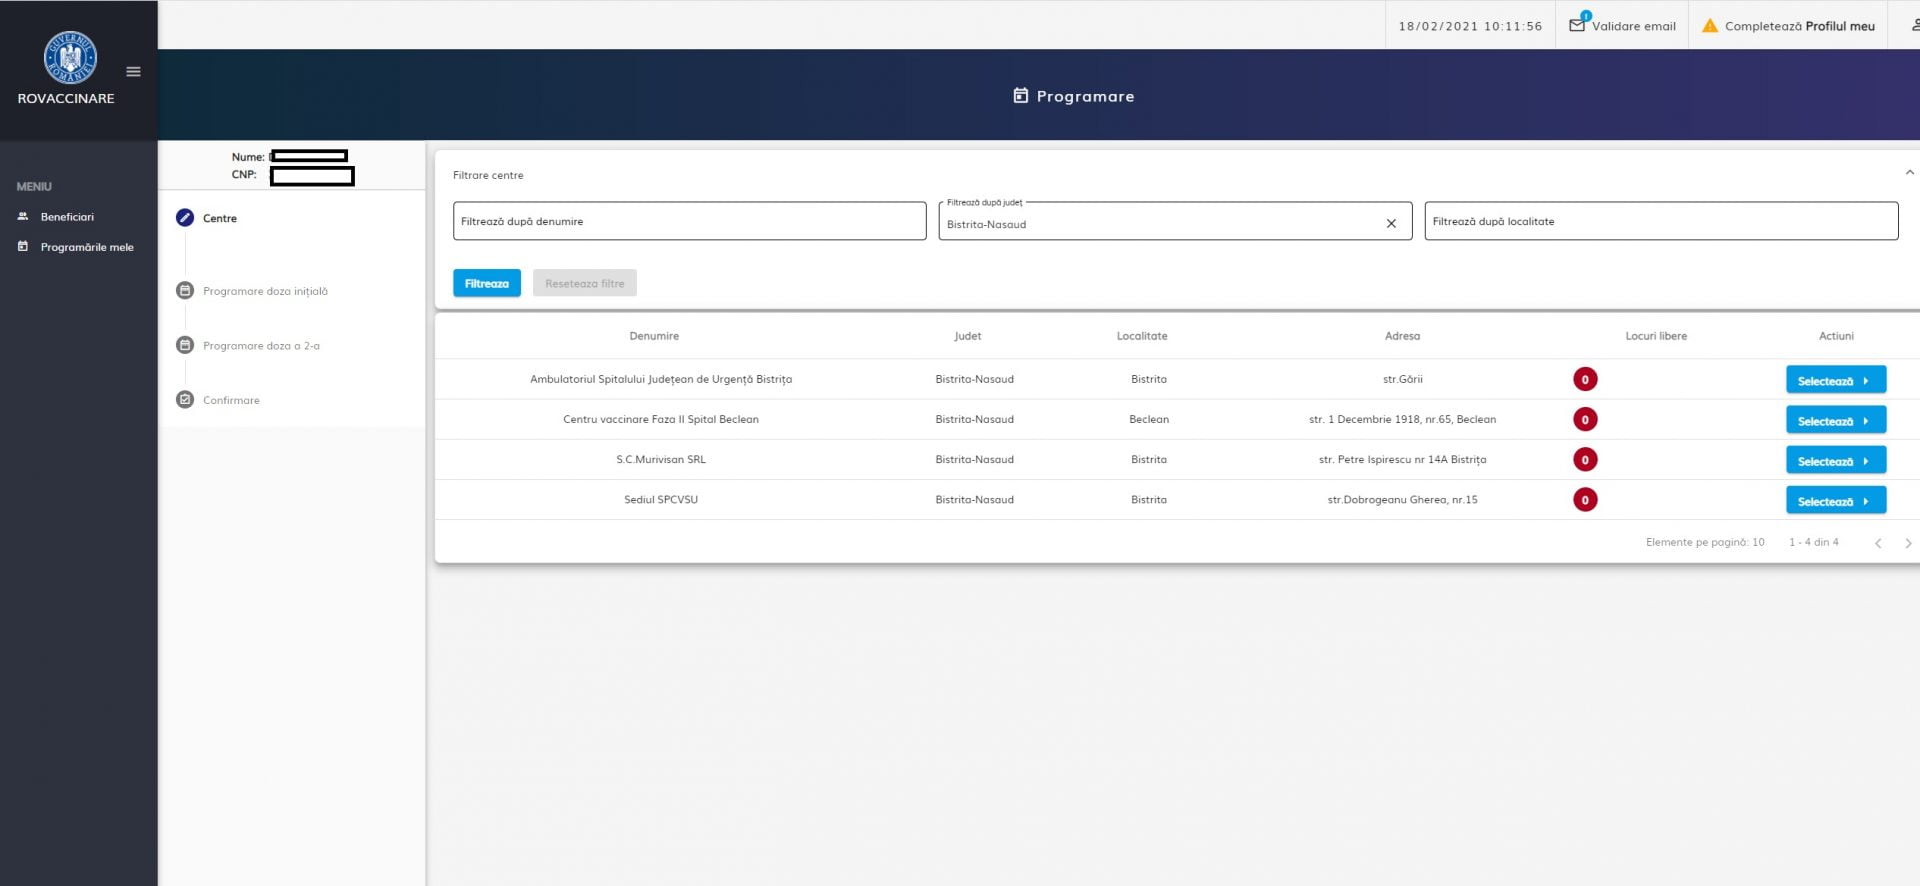Select Programare doza inițială step label
Viewport: 1920px width, 886px height.
[265, 291]
